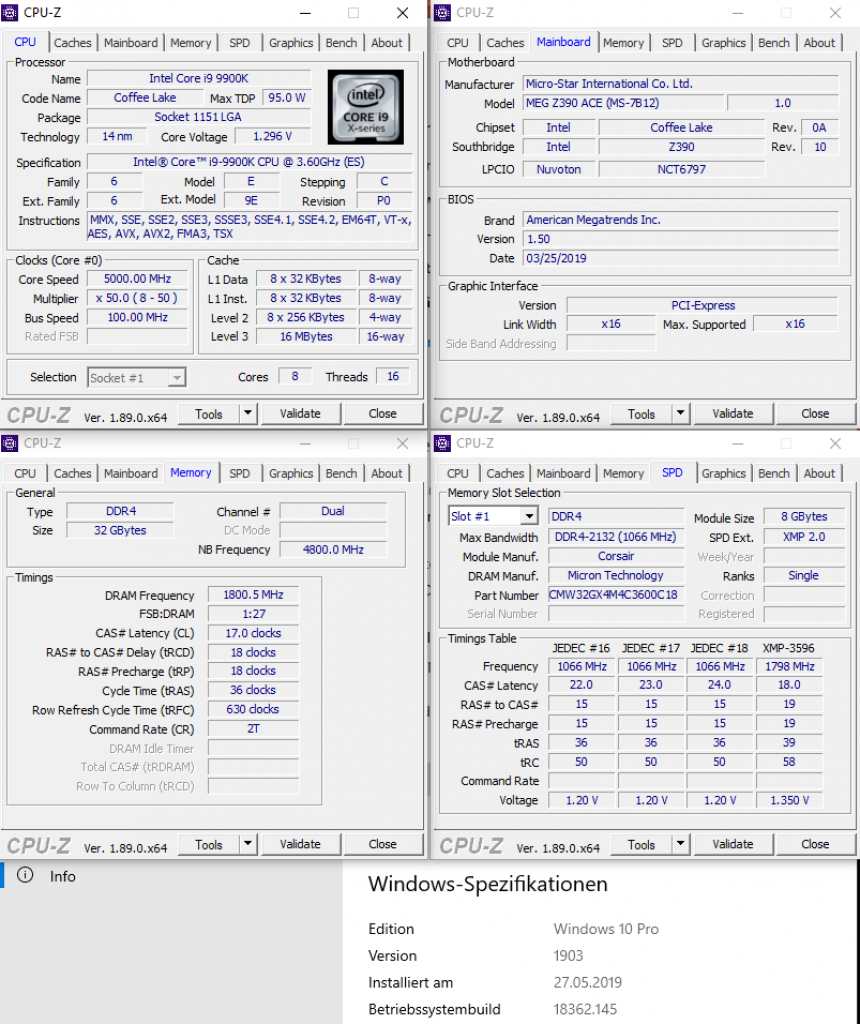Click the BIOS date value 03/25/2019
The image size is (860, 1024).
[680, 258]
